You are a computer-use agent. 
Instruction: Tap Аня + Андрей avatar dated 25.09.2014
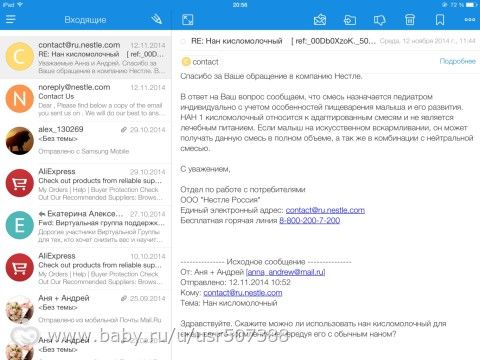point(20,310)
